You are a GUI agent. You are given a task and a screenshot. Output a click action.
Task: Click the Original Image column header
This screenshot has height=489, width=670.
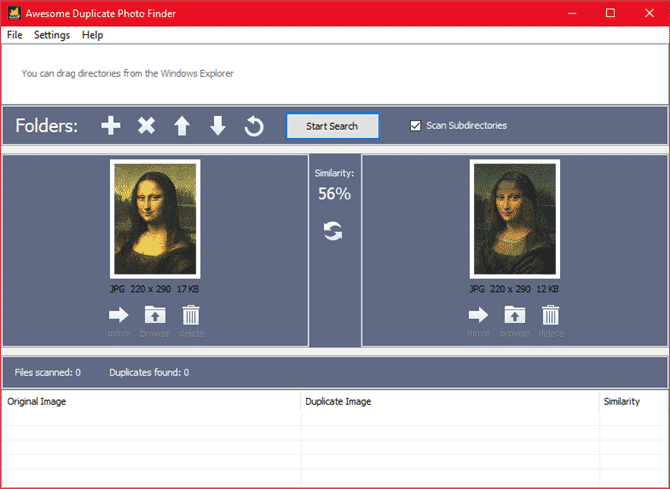tap(151, 401)
